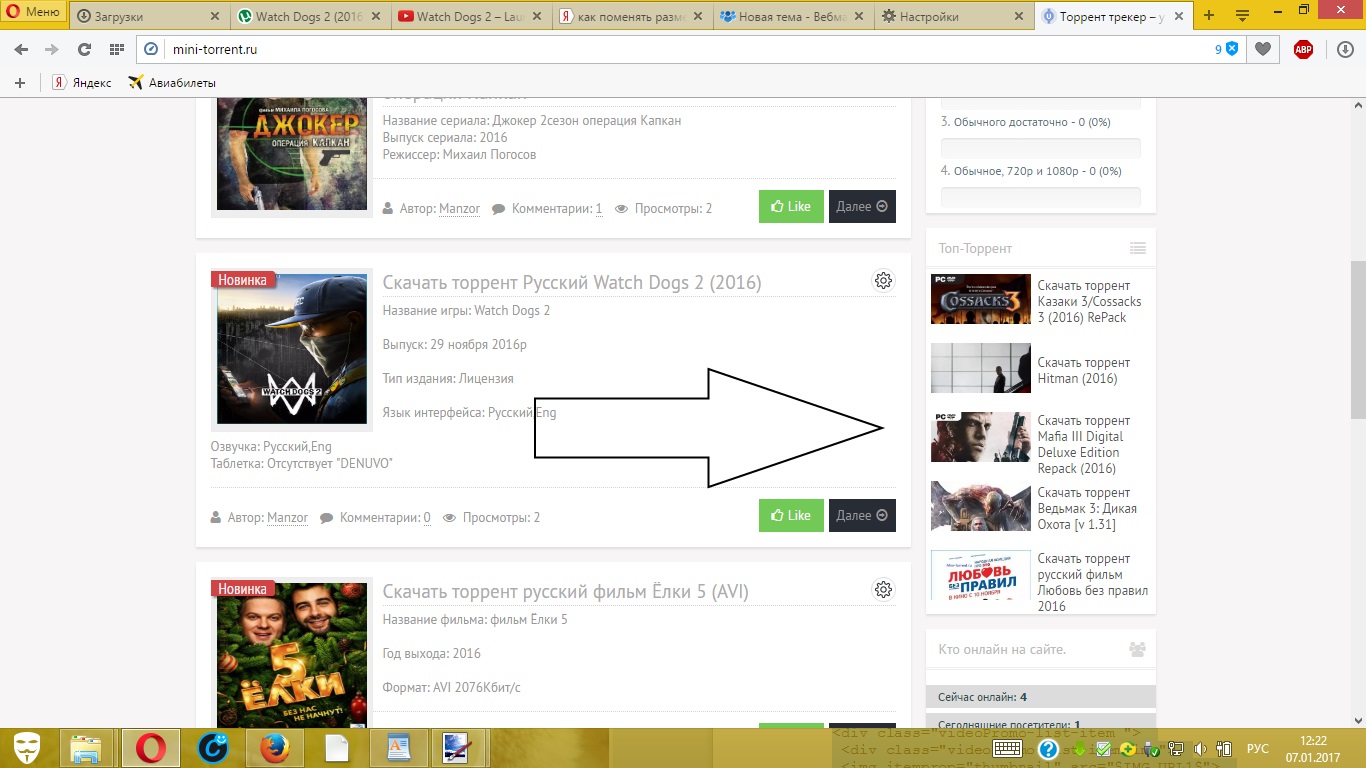Open author Manzor on Watch Dogs 2 post
The height and width of the screenshot is (768, 1366).
click(287, 518)
